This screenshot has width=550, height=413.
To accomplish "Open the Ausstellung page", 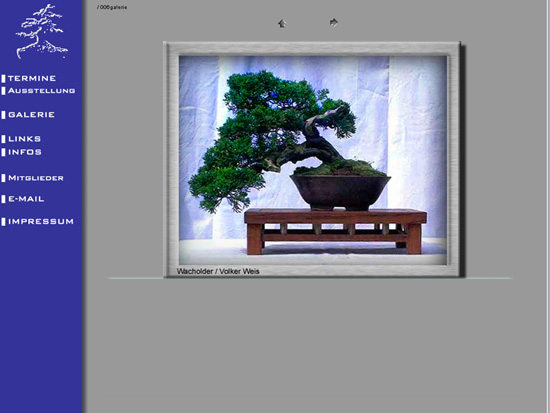I will [x=41, y=91].
